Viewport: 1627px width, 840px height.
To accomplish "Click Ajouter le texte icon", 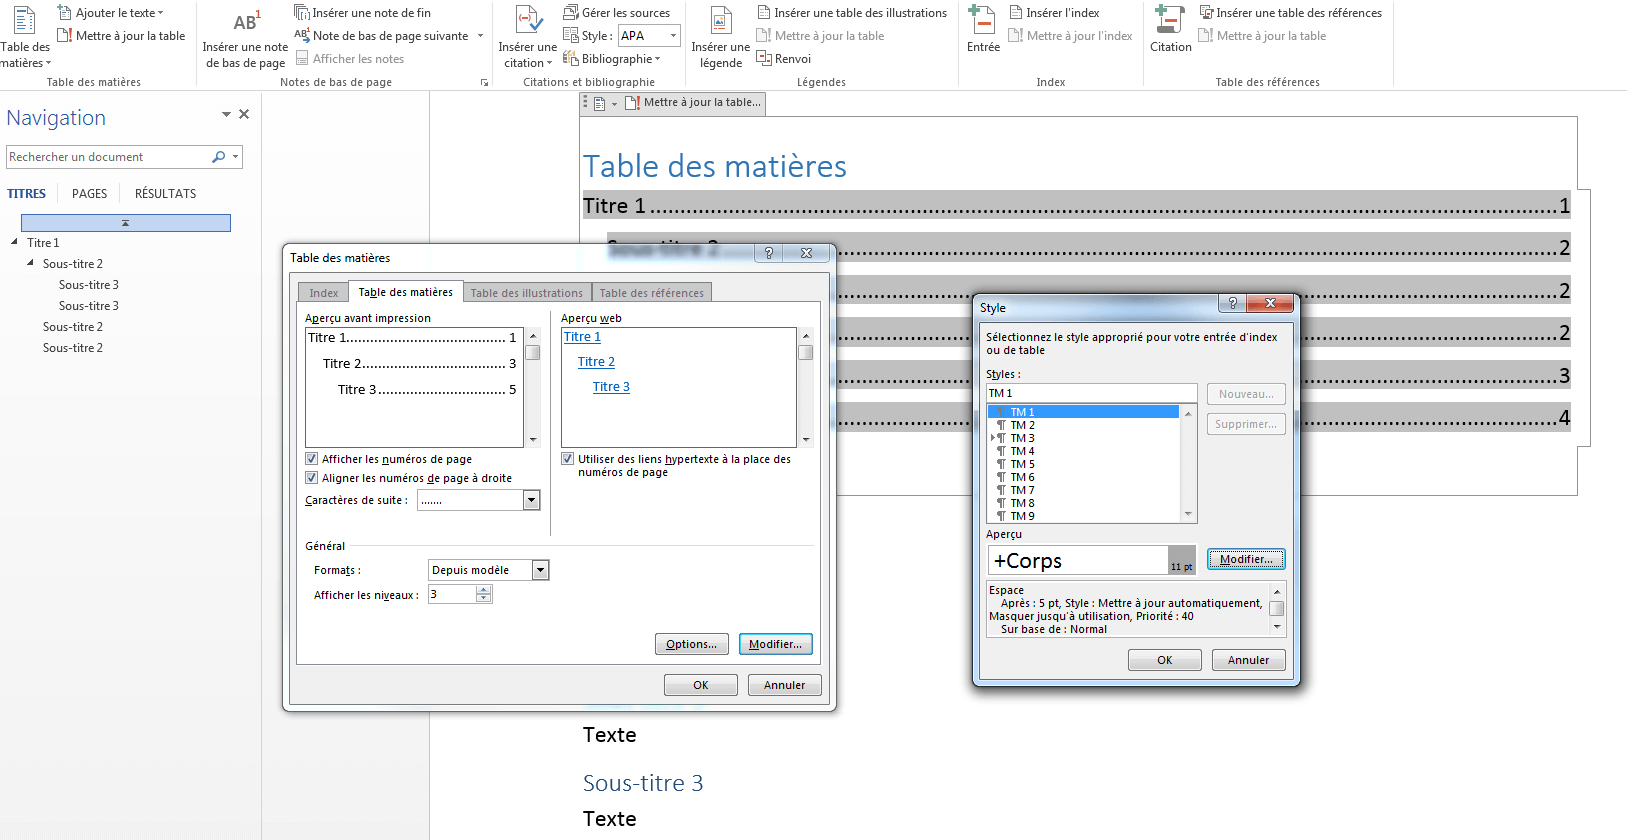I will (x=65, y=13).
